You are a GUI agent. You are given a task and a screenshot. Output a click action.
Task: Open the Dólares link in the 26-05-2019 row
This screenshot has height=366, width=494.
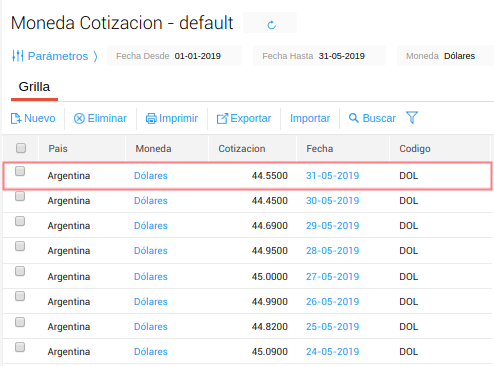[151, 302]
